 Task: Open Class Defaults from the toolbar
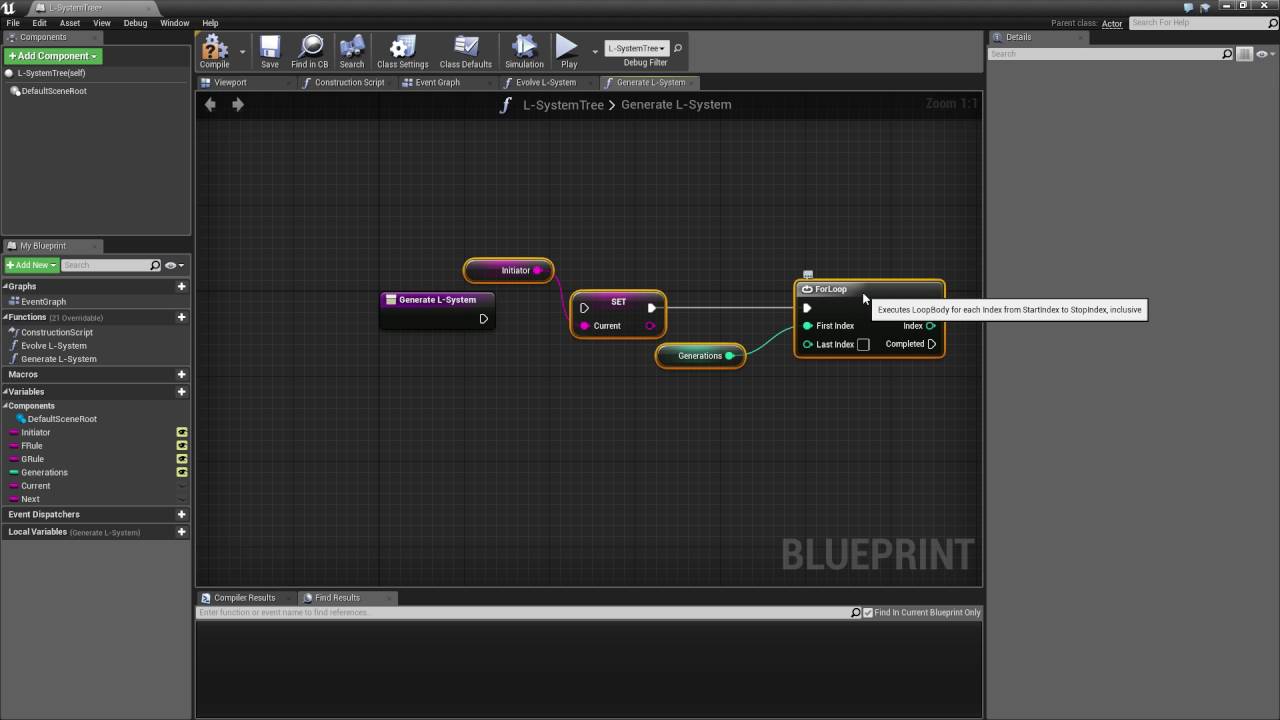pos(466,52)
